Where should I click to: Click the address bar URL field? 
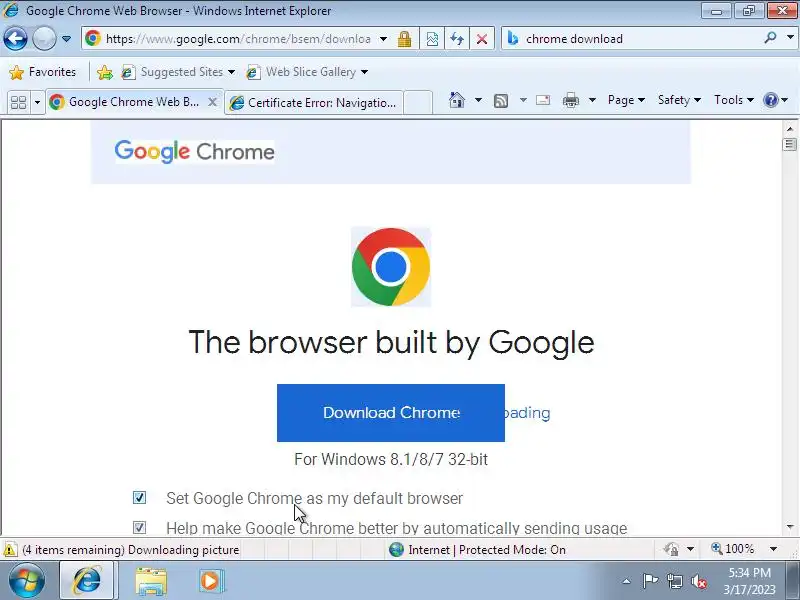237,39
